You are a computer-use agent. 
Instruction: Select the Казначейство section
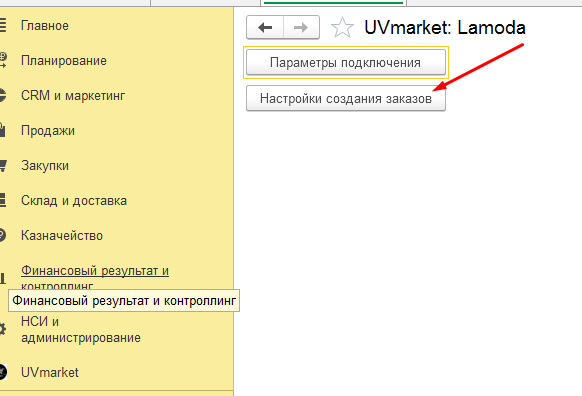(62, 235)
